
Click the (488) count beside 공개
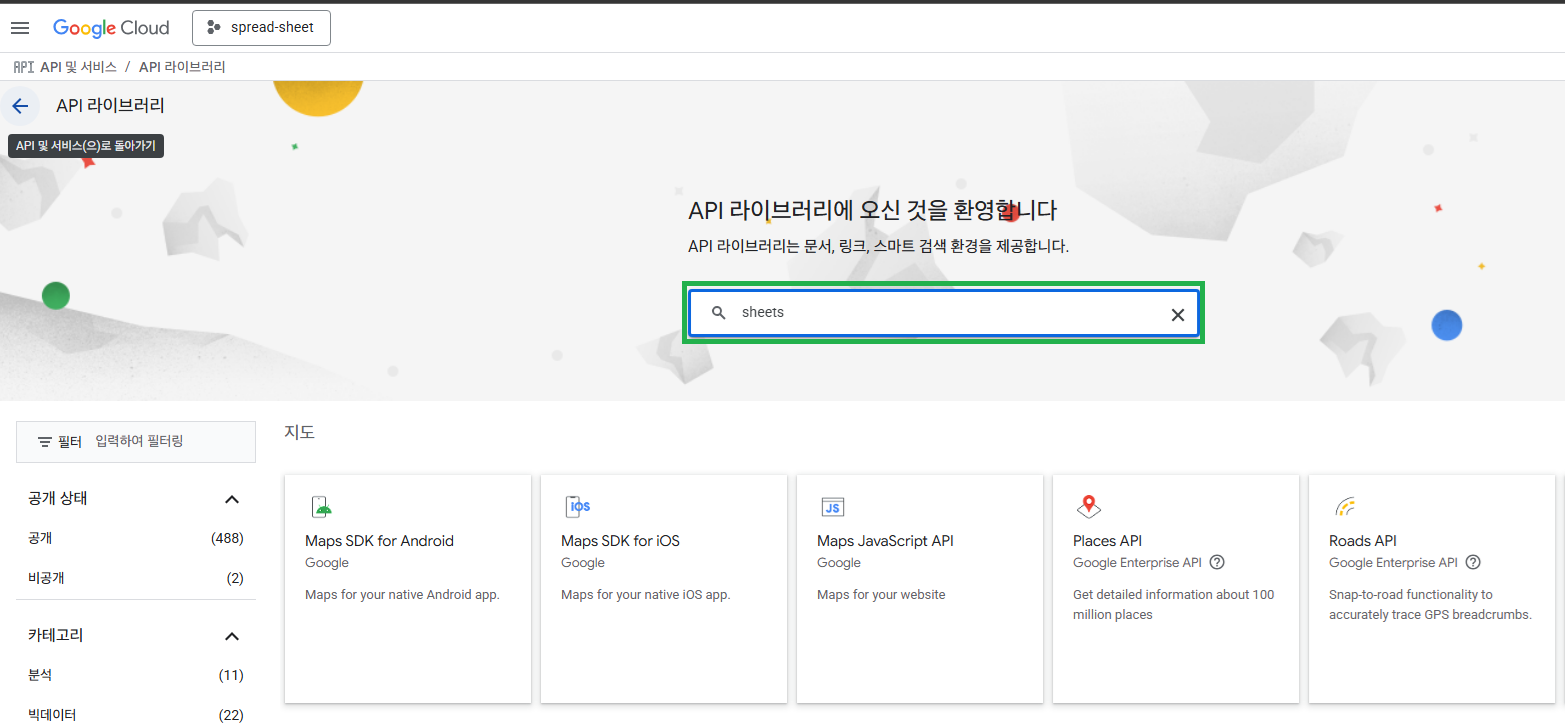pyautogui.click(x=227, y=538)
